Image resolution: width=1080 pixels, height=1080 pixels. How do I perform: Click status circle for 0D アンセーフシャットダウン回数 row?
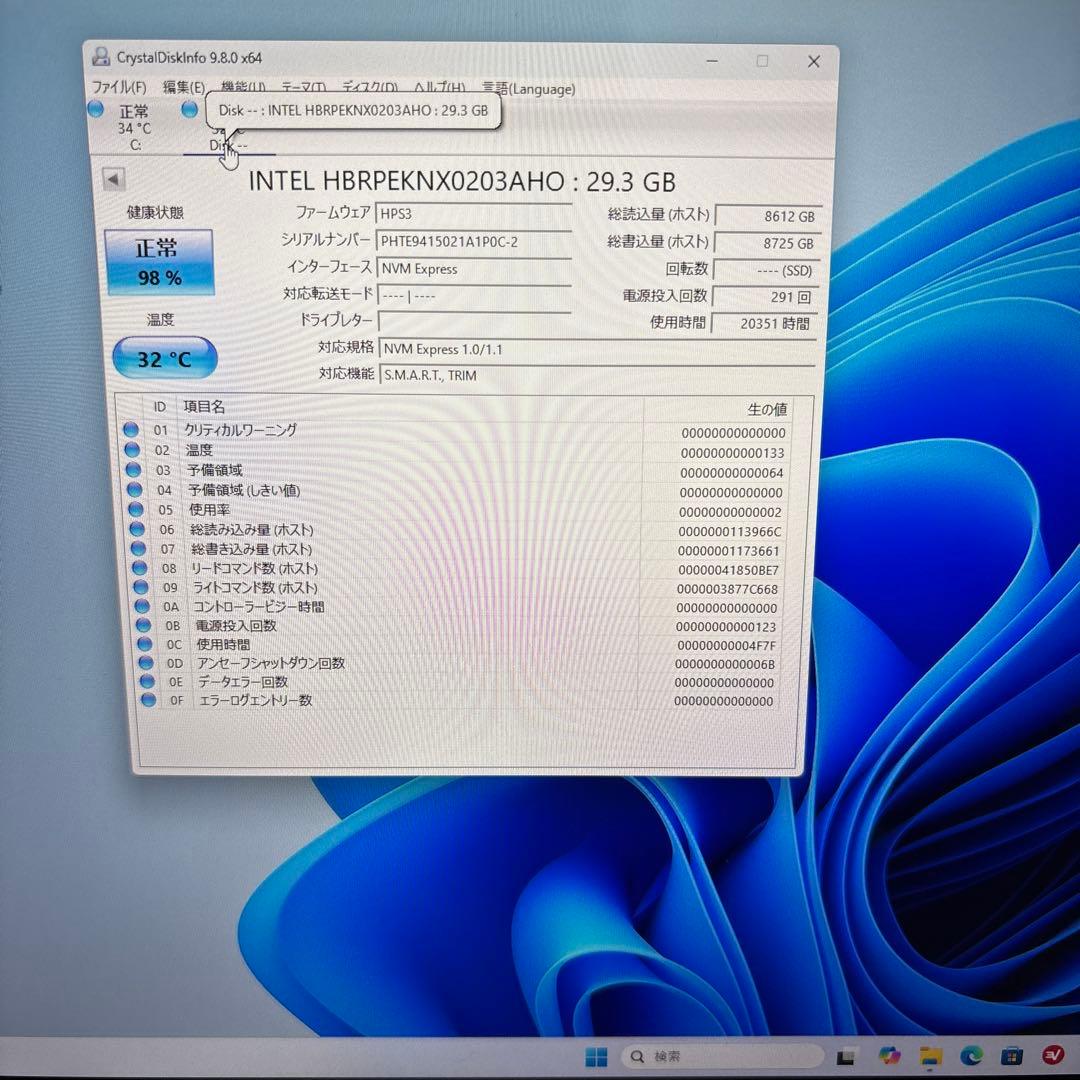pyautogui.click(x=146, y=663)
